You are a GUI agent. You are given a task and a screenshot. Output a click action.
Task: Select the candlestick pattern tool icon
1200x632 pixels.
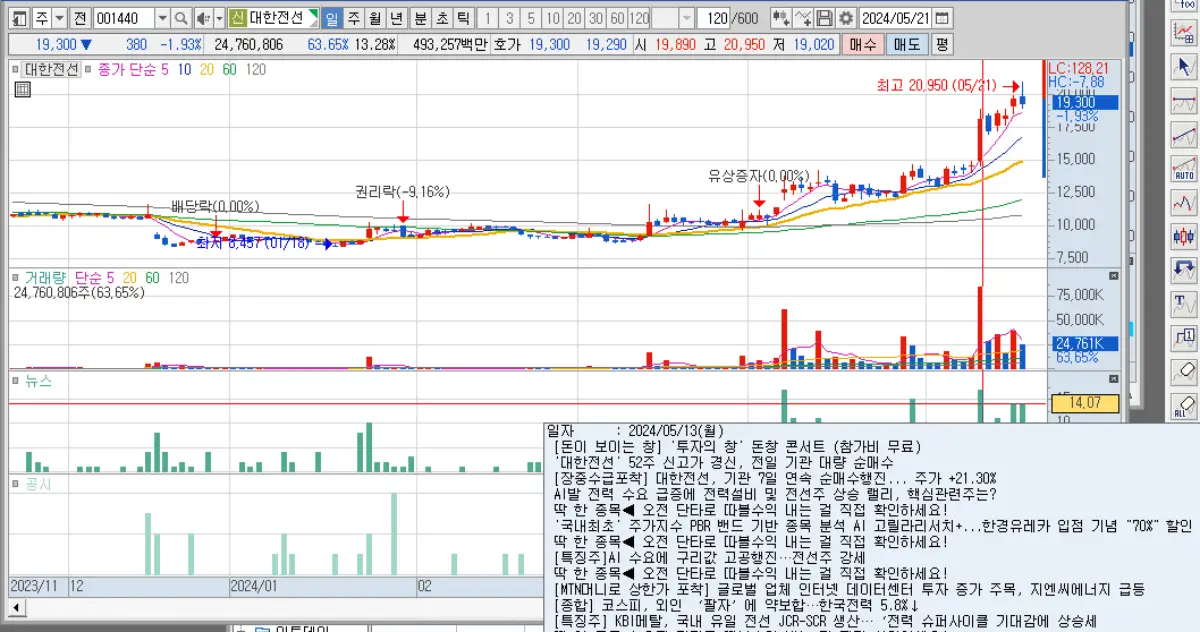1185,236
